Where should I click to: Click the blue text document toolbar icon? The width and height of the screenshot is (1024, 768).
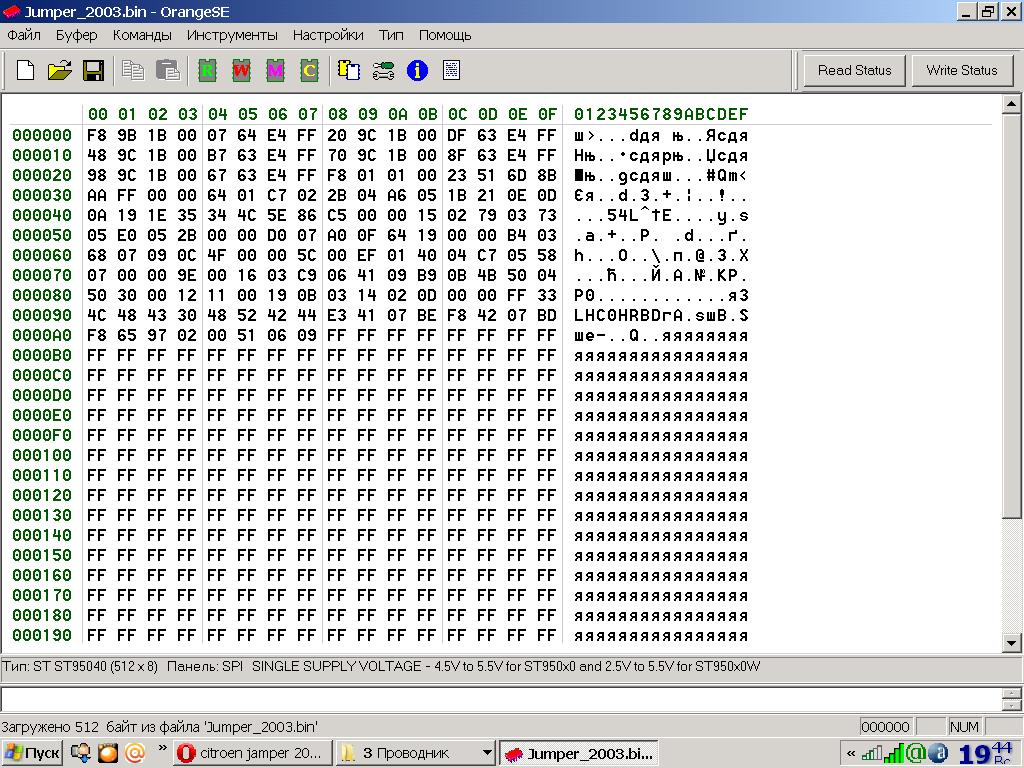tap(451, 70)
